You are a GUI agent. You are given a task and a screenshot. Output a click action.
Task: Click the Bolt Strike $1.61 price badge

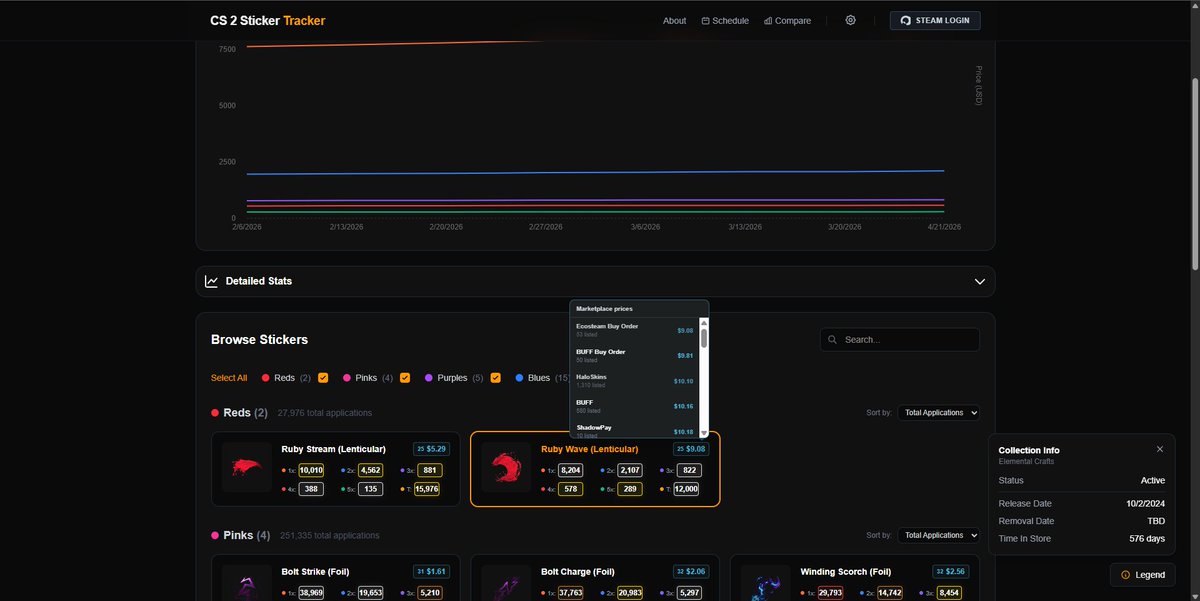431,572
